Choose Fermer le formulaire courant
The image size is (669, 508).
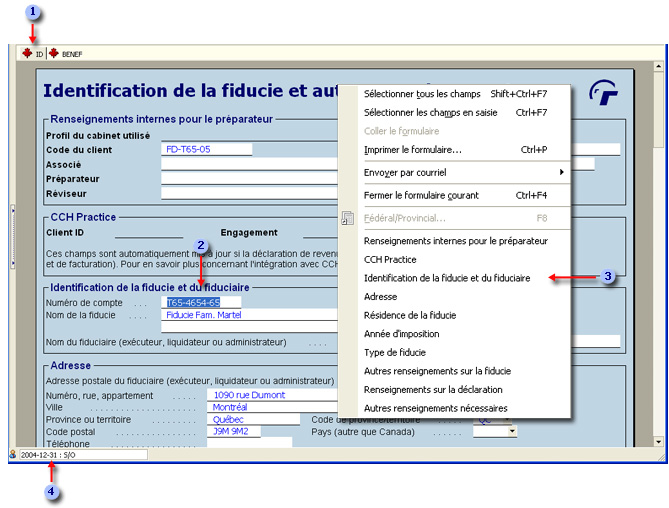point(455,195)
